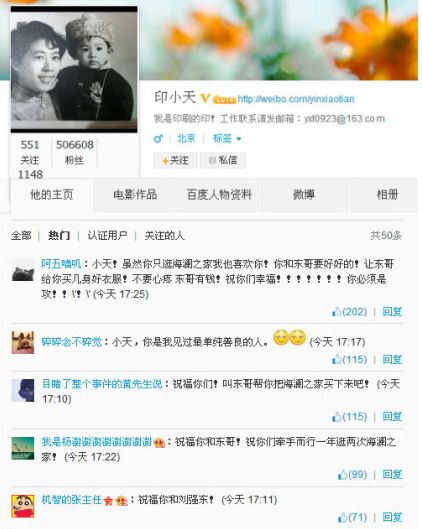The image size is (422, 529).
Task: Like 机智的张主任's comment with 71 likes
Action: click(352, 517)
